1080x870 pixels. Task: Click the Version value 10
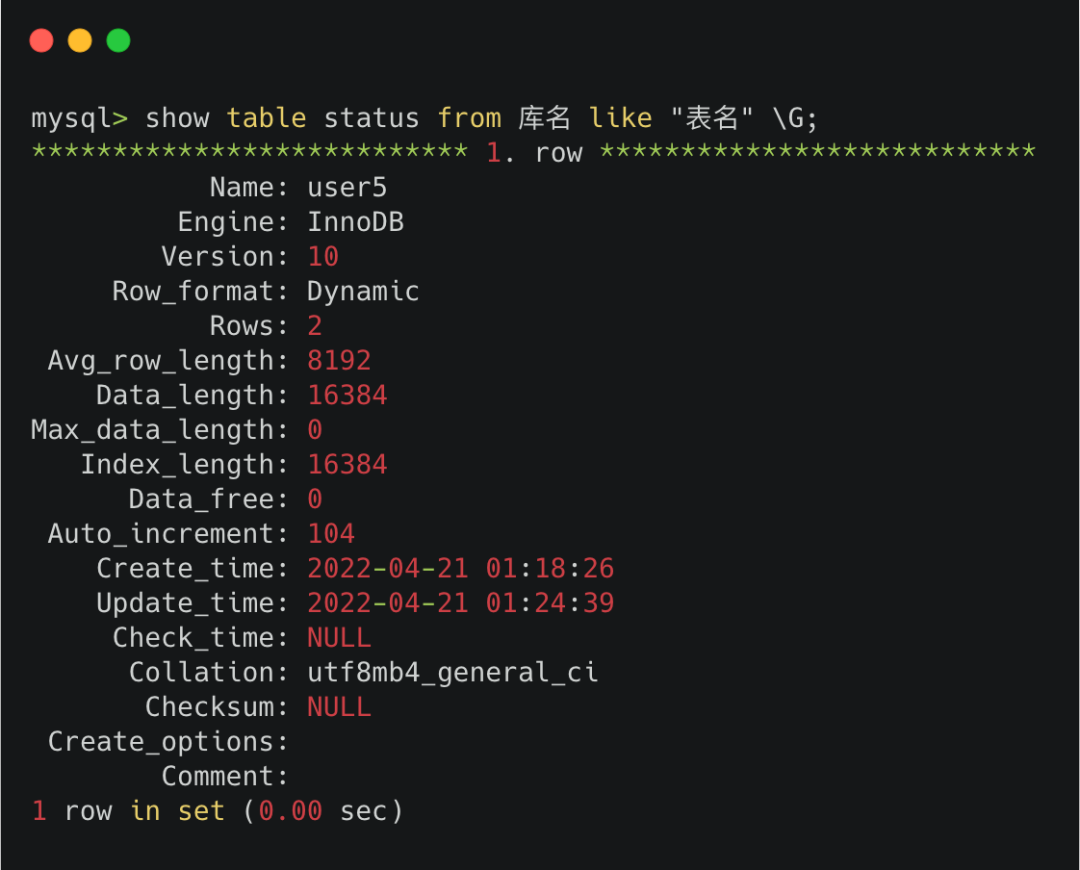click(323, 257)
